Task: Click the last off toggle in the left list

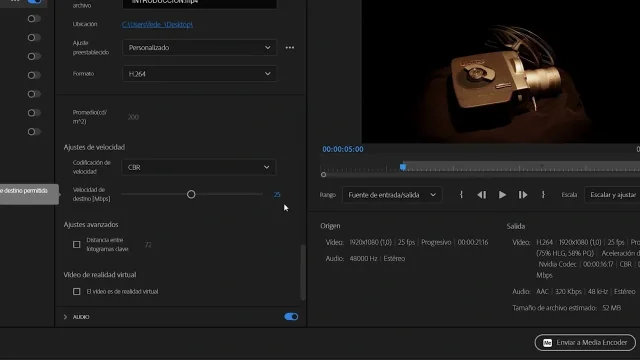Action: (34, 131)
